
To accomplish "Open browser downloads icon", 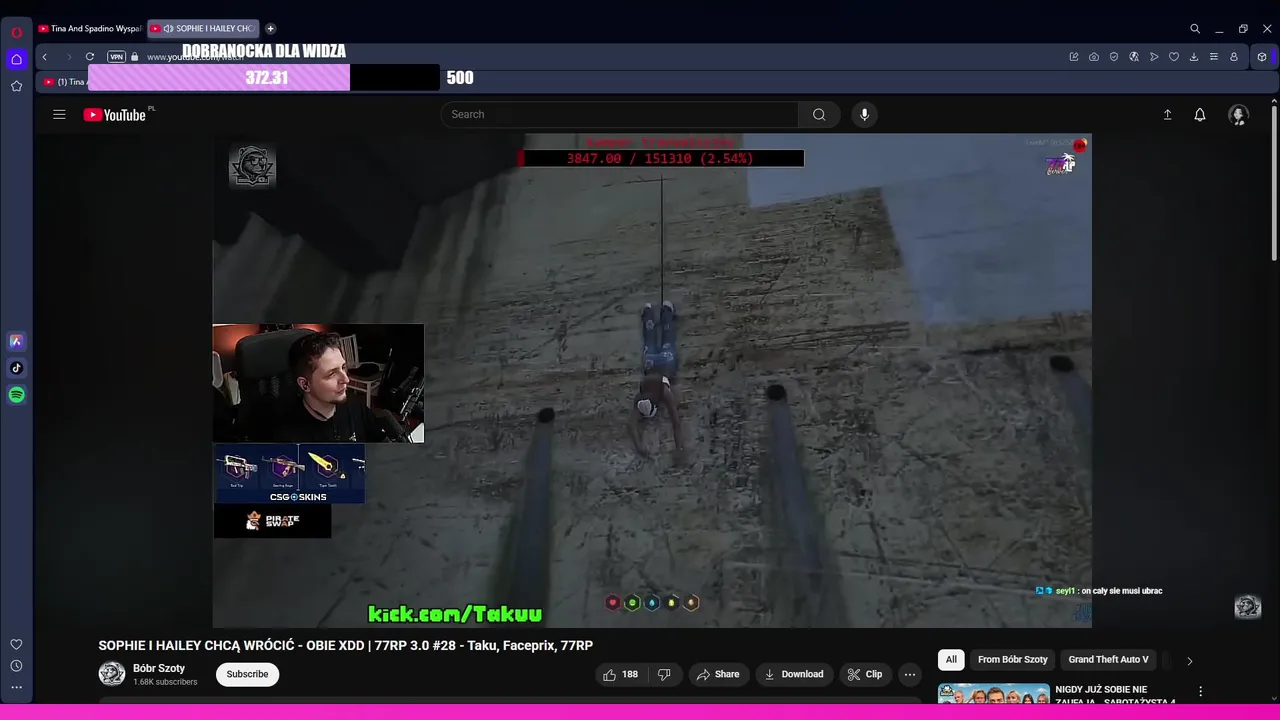I will tap(1194, 57).
